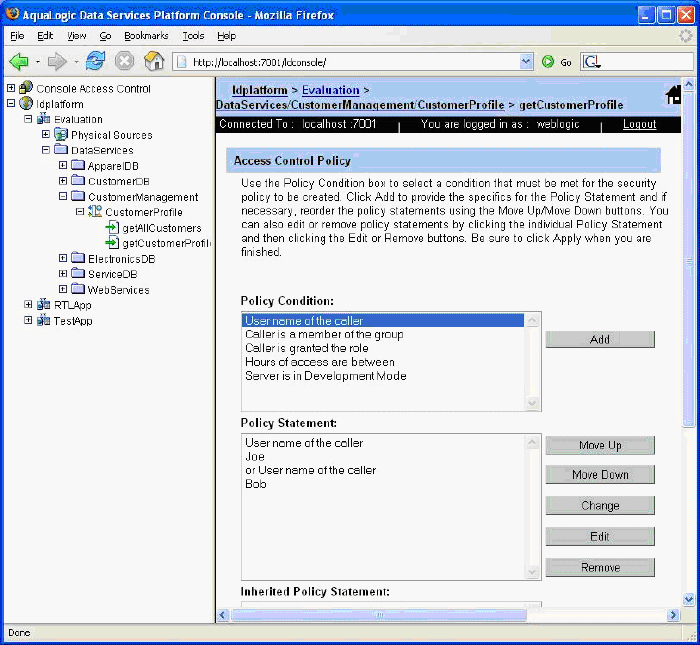The image size is (700, 645).
Task: Click the Back navigation arrow
Action: (19, 61)
